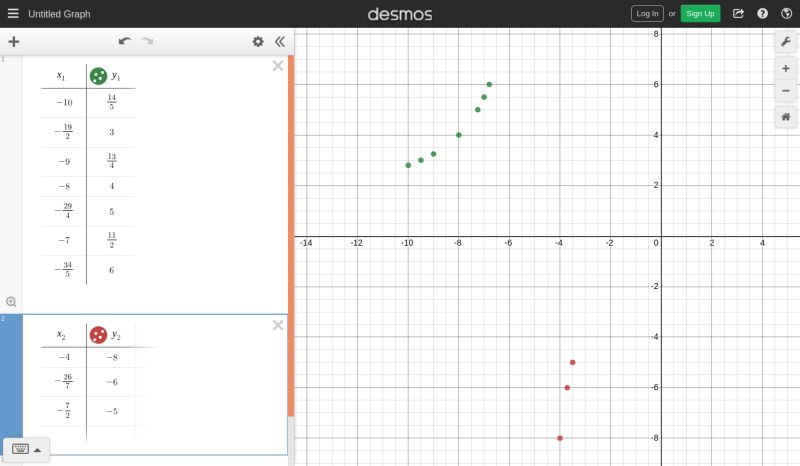This screenshot has width=800, height=466.
Task: Open the Language globe icon
Action: click(x=786, y=14)
